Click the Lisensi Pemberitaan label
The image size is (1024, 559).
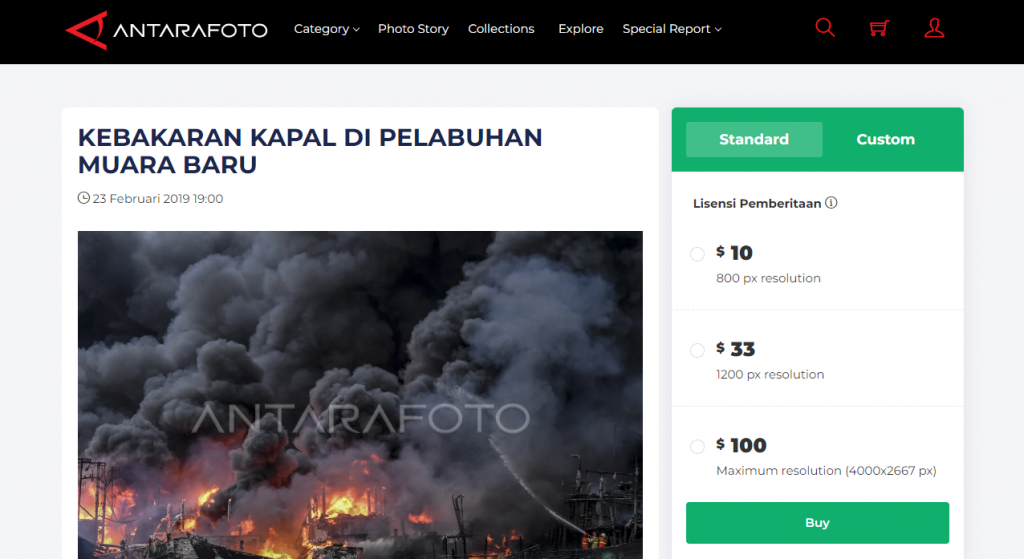click(x=757, y=204)
